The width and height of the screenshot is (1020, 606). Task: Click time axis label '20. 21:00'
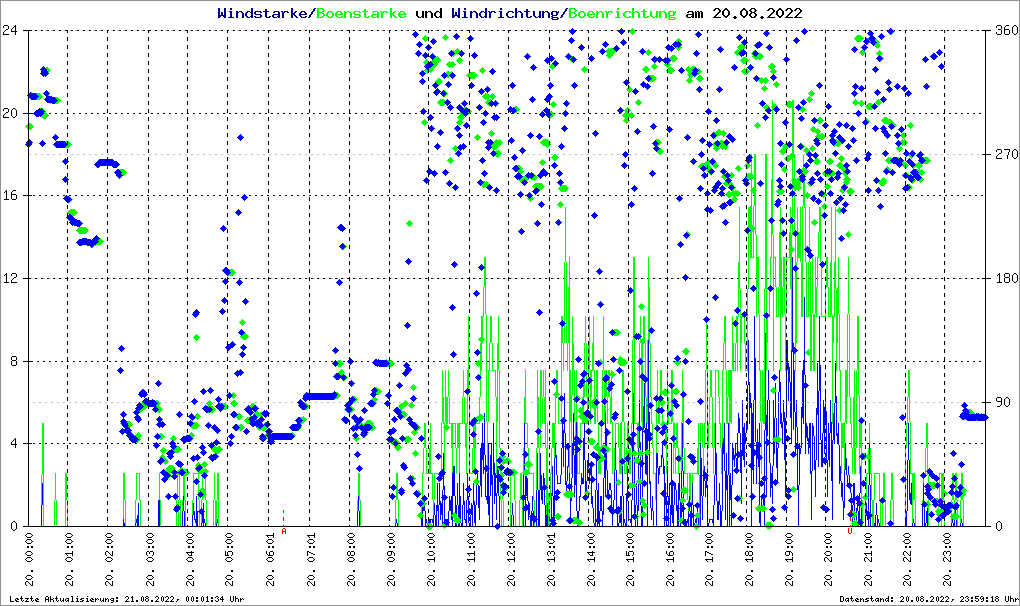coord(868,559)
